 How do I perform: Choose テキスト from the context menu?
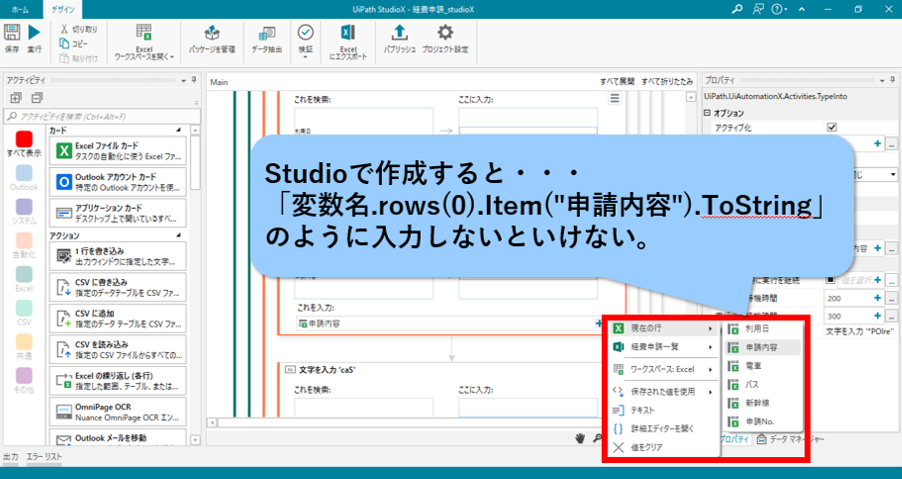click(x=662, y=411)
